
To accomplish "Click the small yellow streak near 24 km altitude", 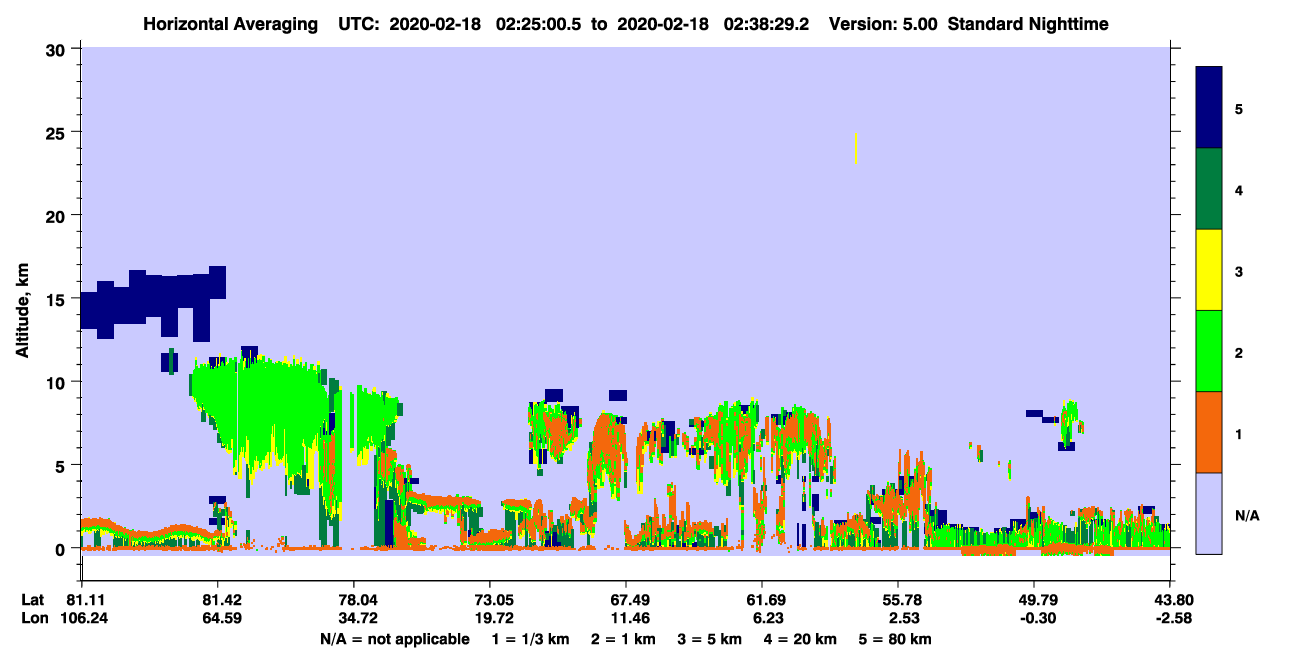I will coord(856,147).
